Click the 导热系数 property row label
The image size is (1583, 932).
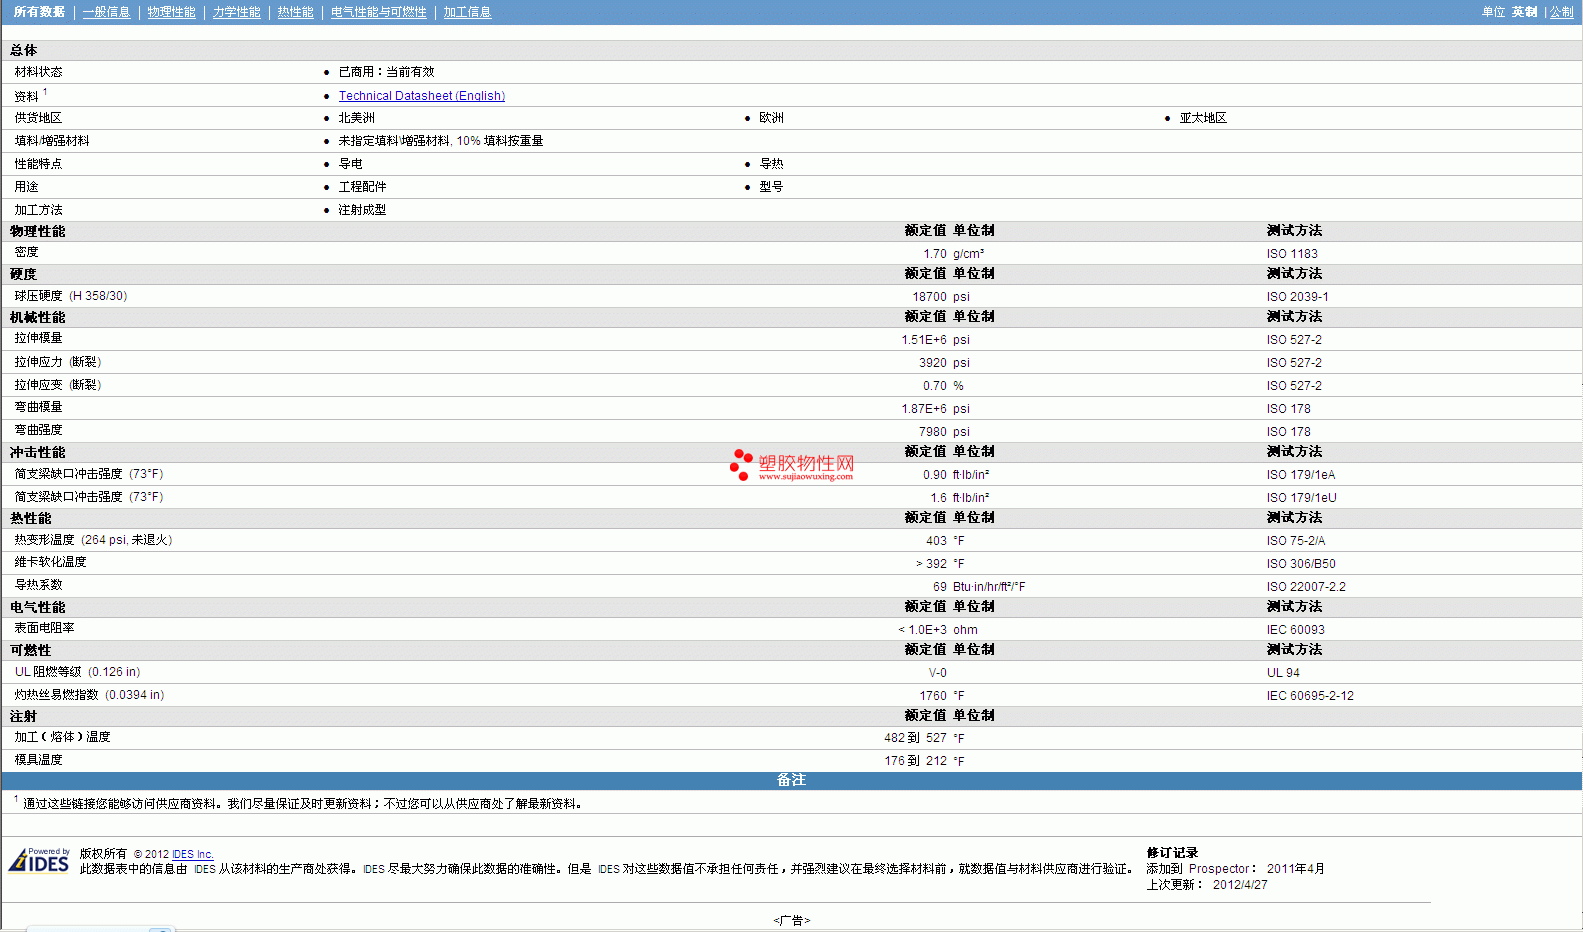[38, 585]
